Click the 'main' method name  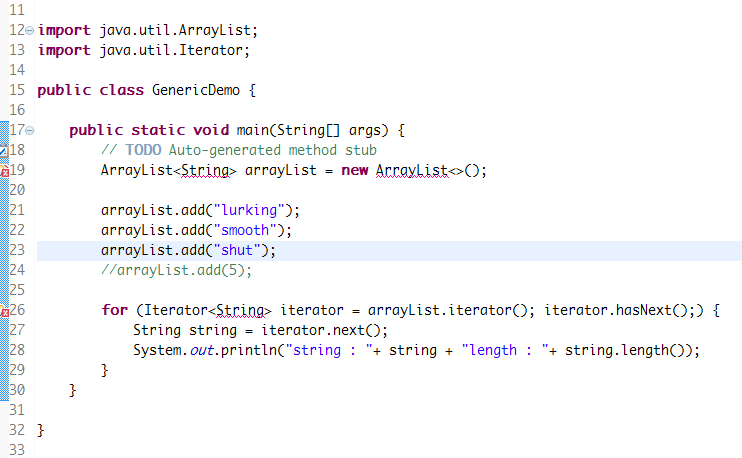coord(252,130)
